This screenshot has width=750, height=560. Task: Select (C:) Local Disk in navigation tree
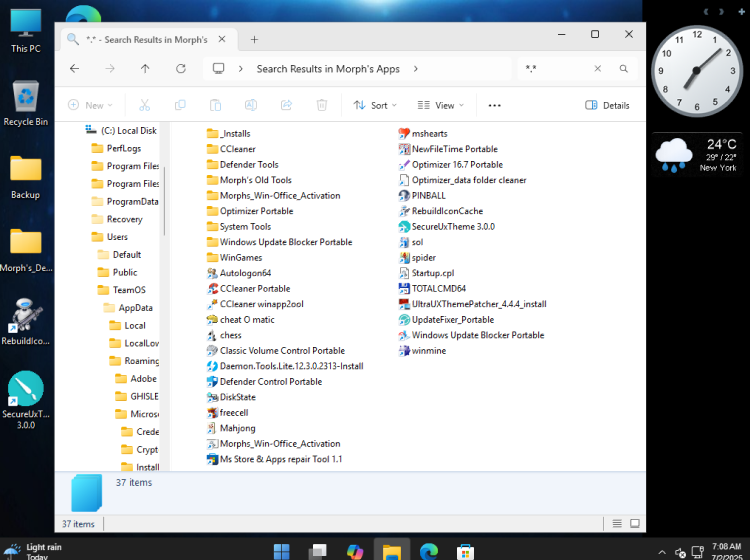[x=121, y=131]
